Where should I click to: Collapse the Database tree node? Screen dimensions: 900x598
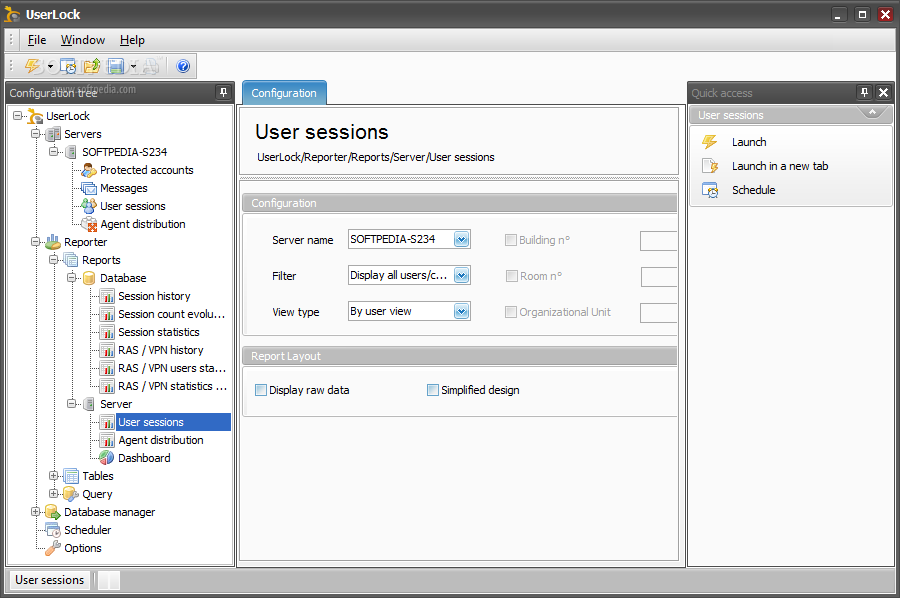pos(72,278)
